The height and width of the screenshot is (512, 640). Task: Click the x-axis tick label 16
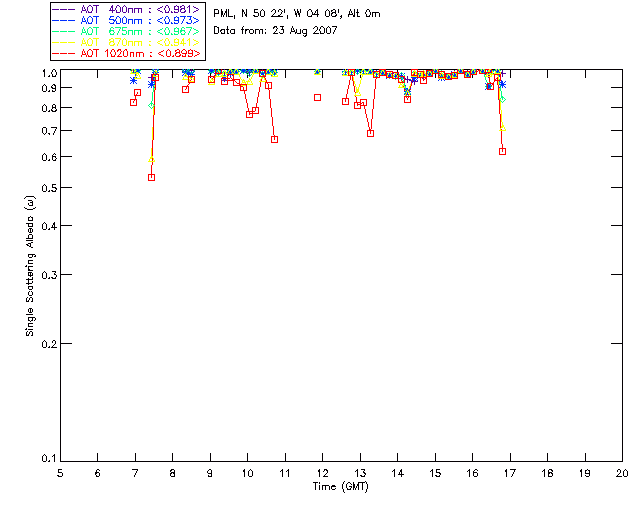click(x=473, y=473)
